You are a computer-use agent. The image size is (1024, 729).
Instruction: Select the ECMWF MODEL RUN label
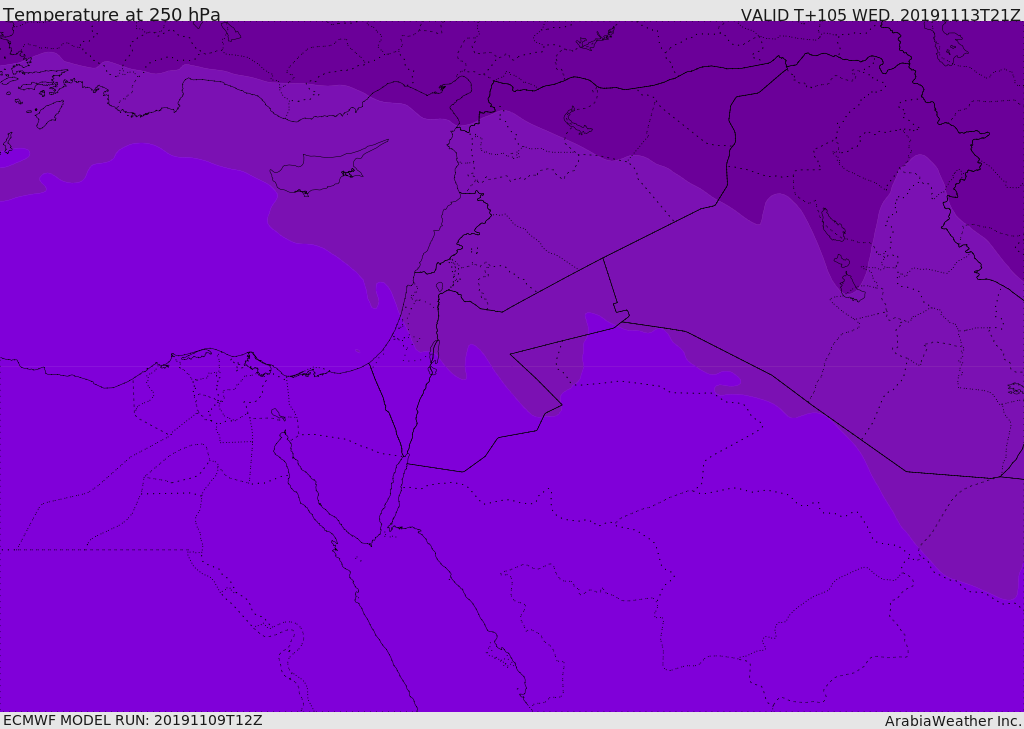133,720
